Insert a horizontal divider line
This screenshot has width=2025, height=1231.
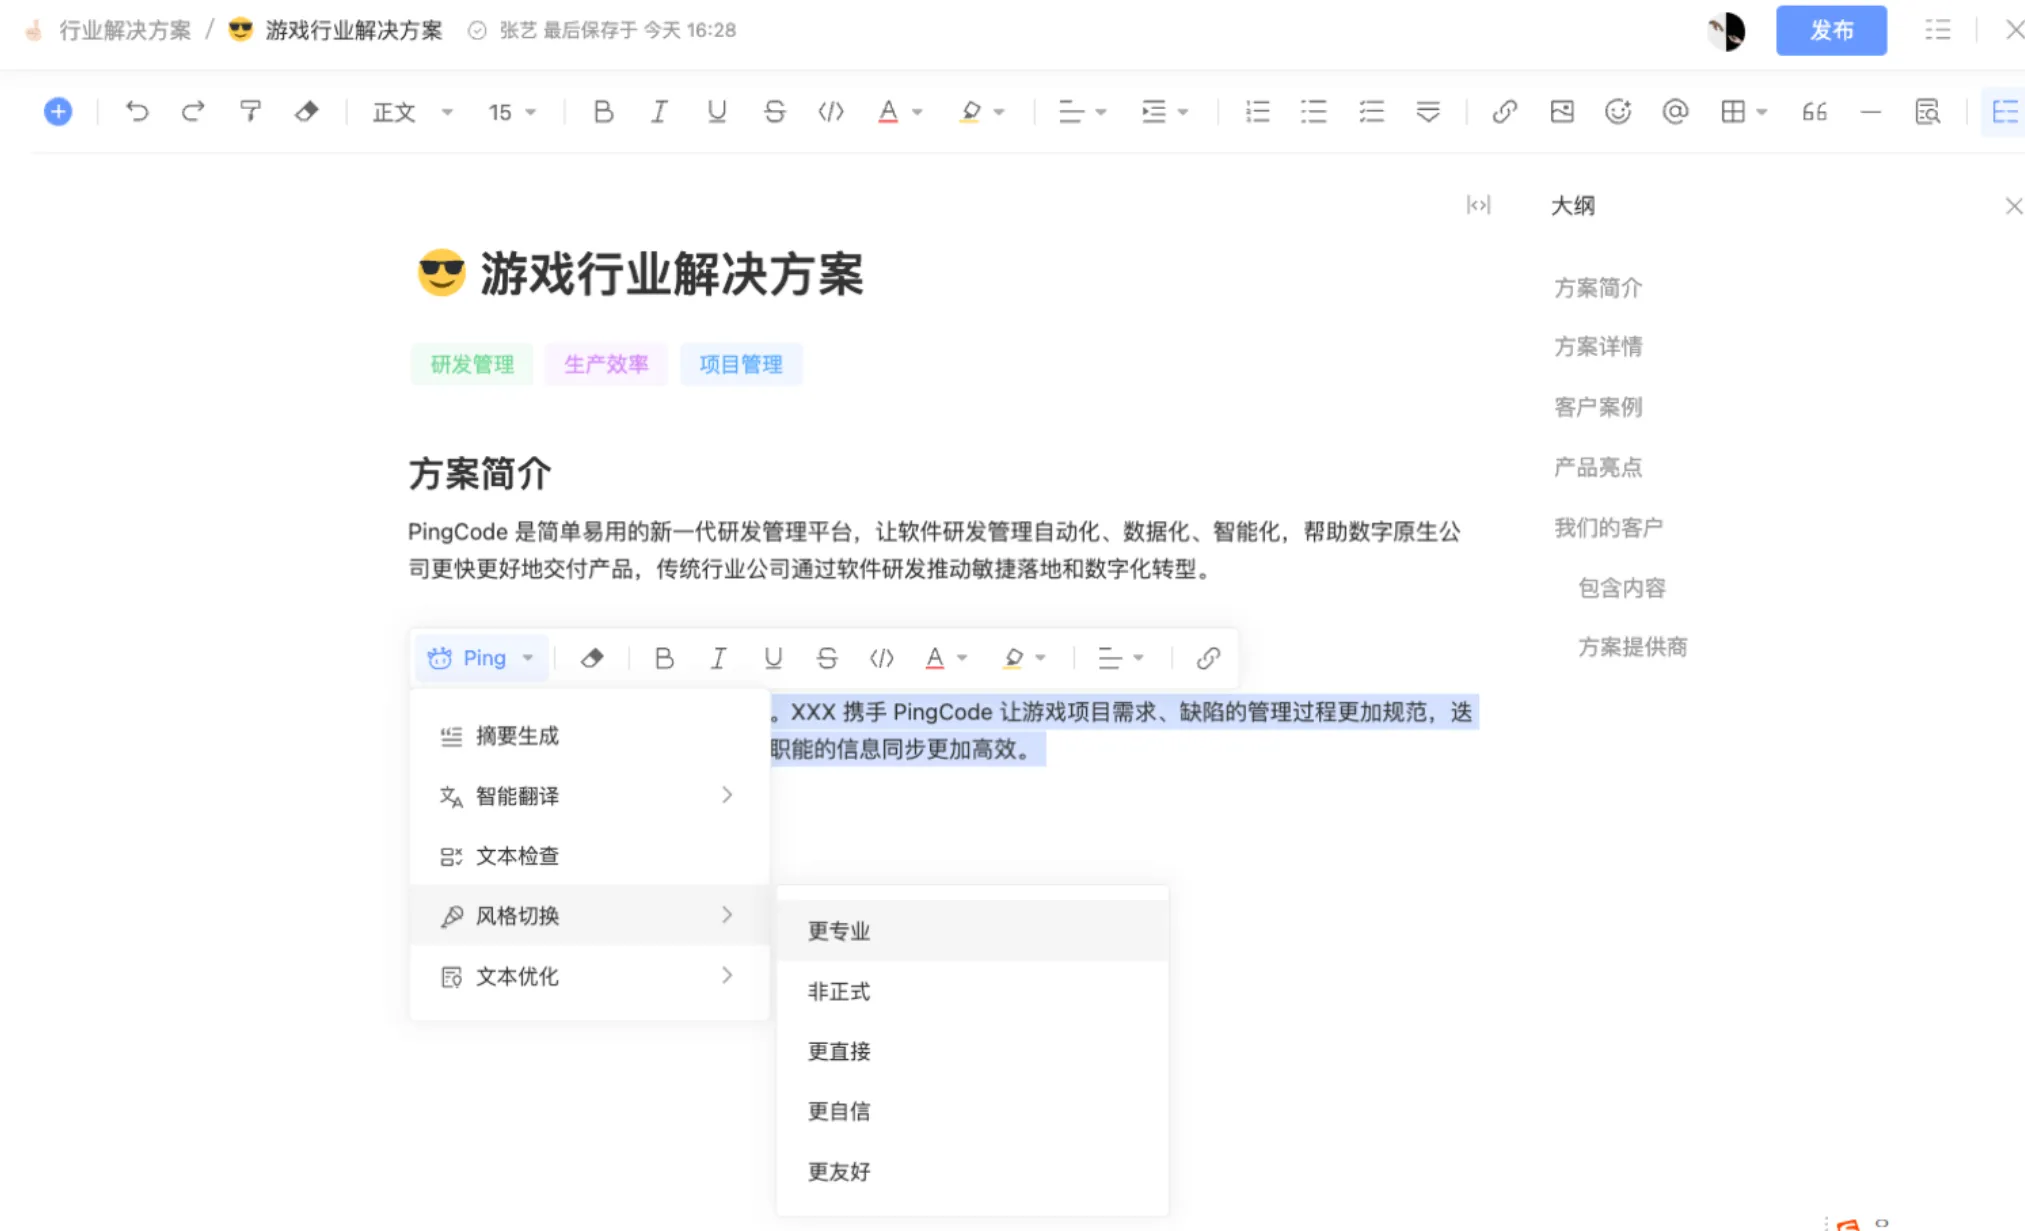pyautogui.click(x=1870, y=111)
